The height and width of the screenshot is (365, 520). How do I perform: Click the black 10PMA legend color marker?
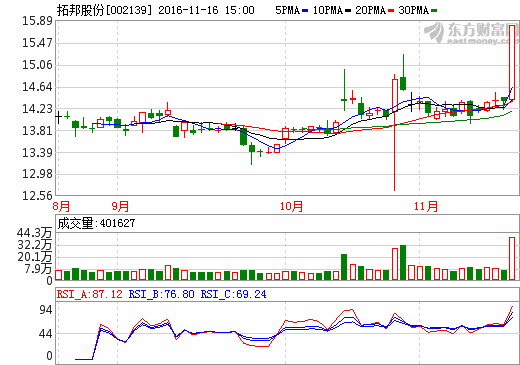348,11
